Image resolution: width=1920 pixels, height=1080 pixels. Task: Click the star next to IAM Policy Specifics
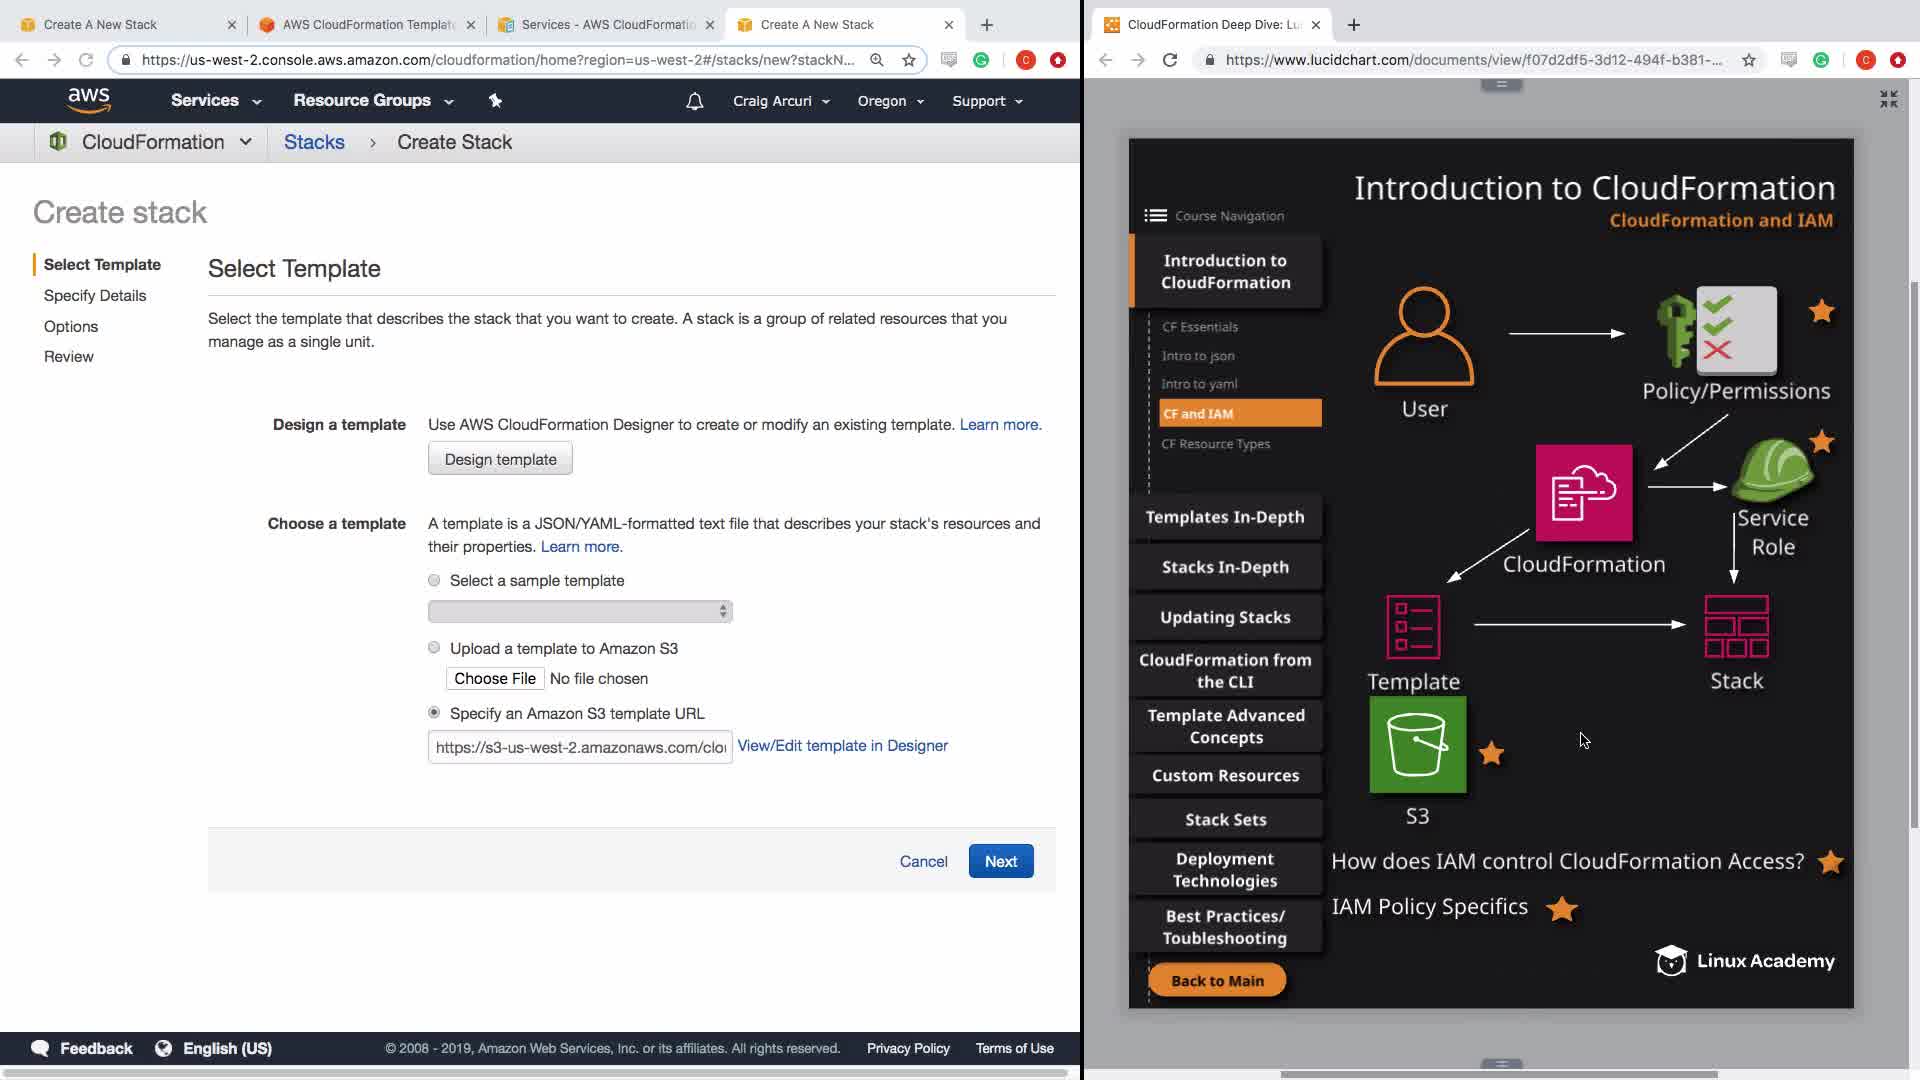[1561, 909]
